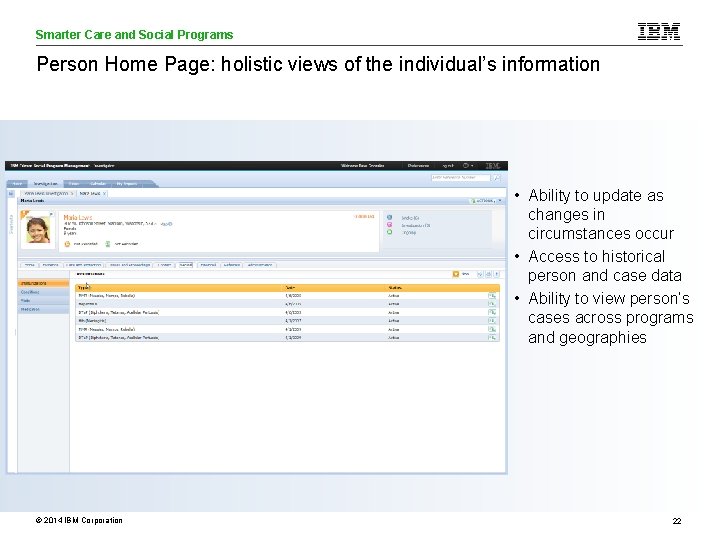The width and height of the screenshot is (720, 540).
Task: Select Medications in the left sidebar
Action: (43, 309)
